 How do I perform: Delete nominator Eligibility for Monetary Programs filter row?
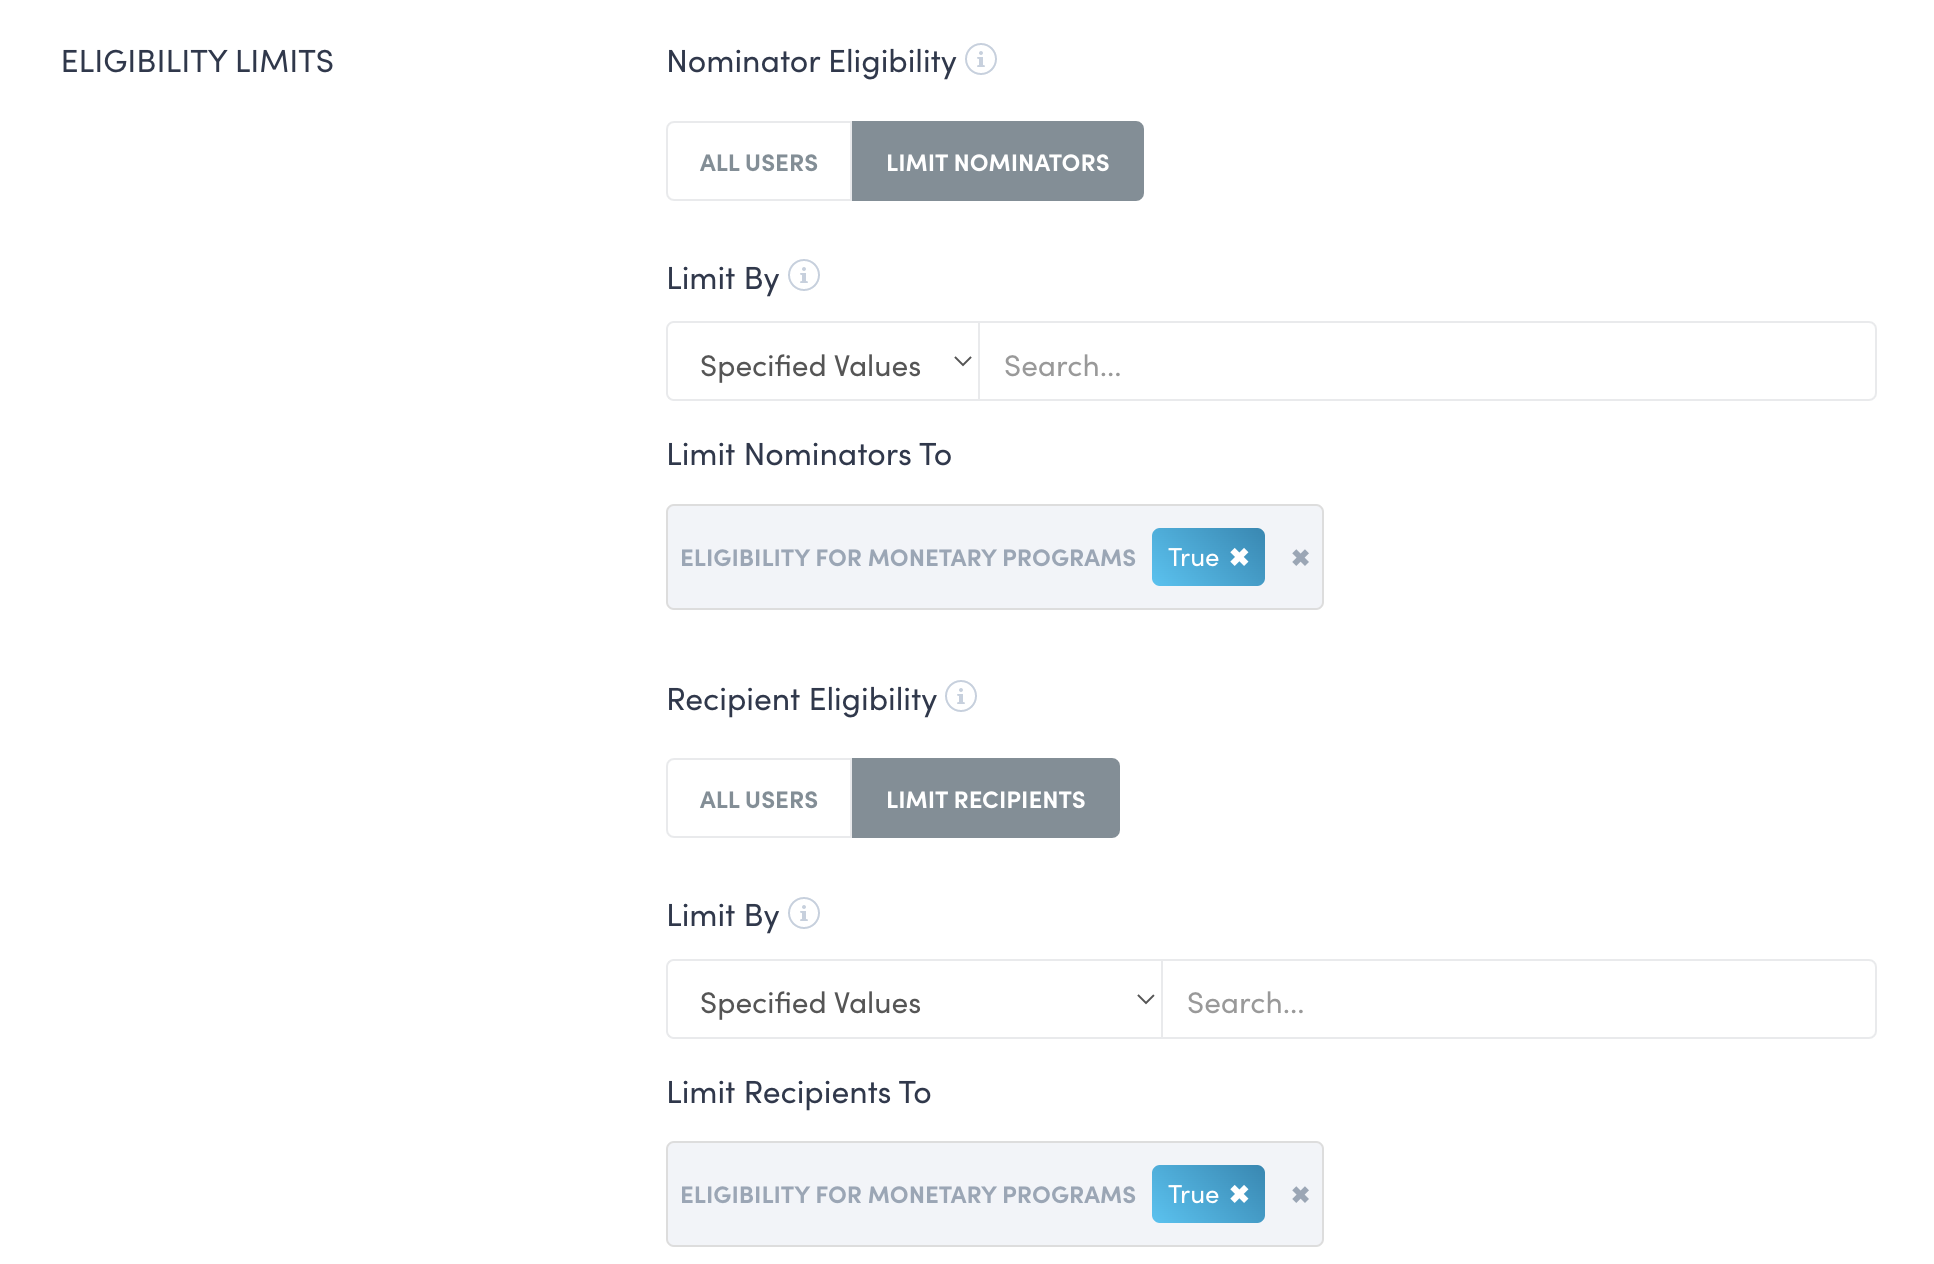(1300, 558)
